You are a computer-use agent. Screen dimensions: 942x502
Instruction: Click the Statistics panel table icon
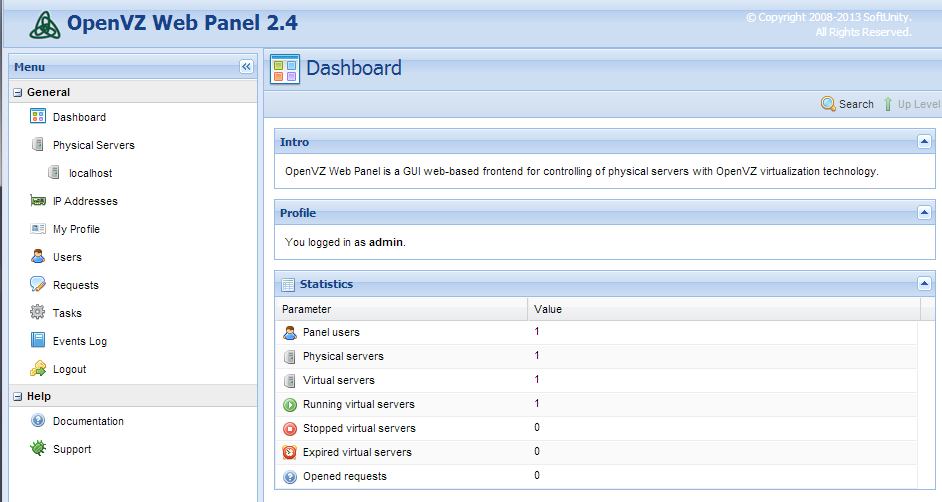click(x=288, y=285)
